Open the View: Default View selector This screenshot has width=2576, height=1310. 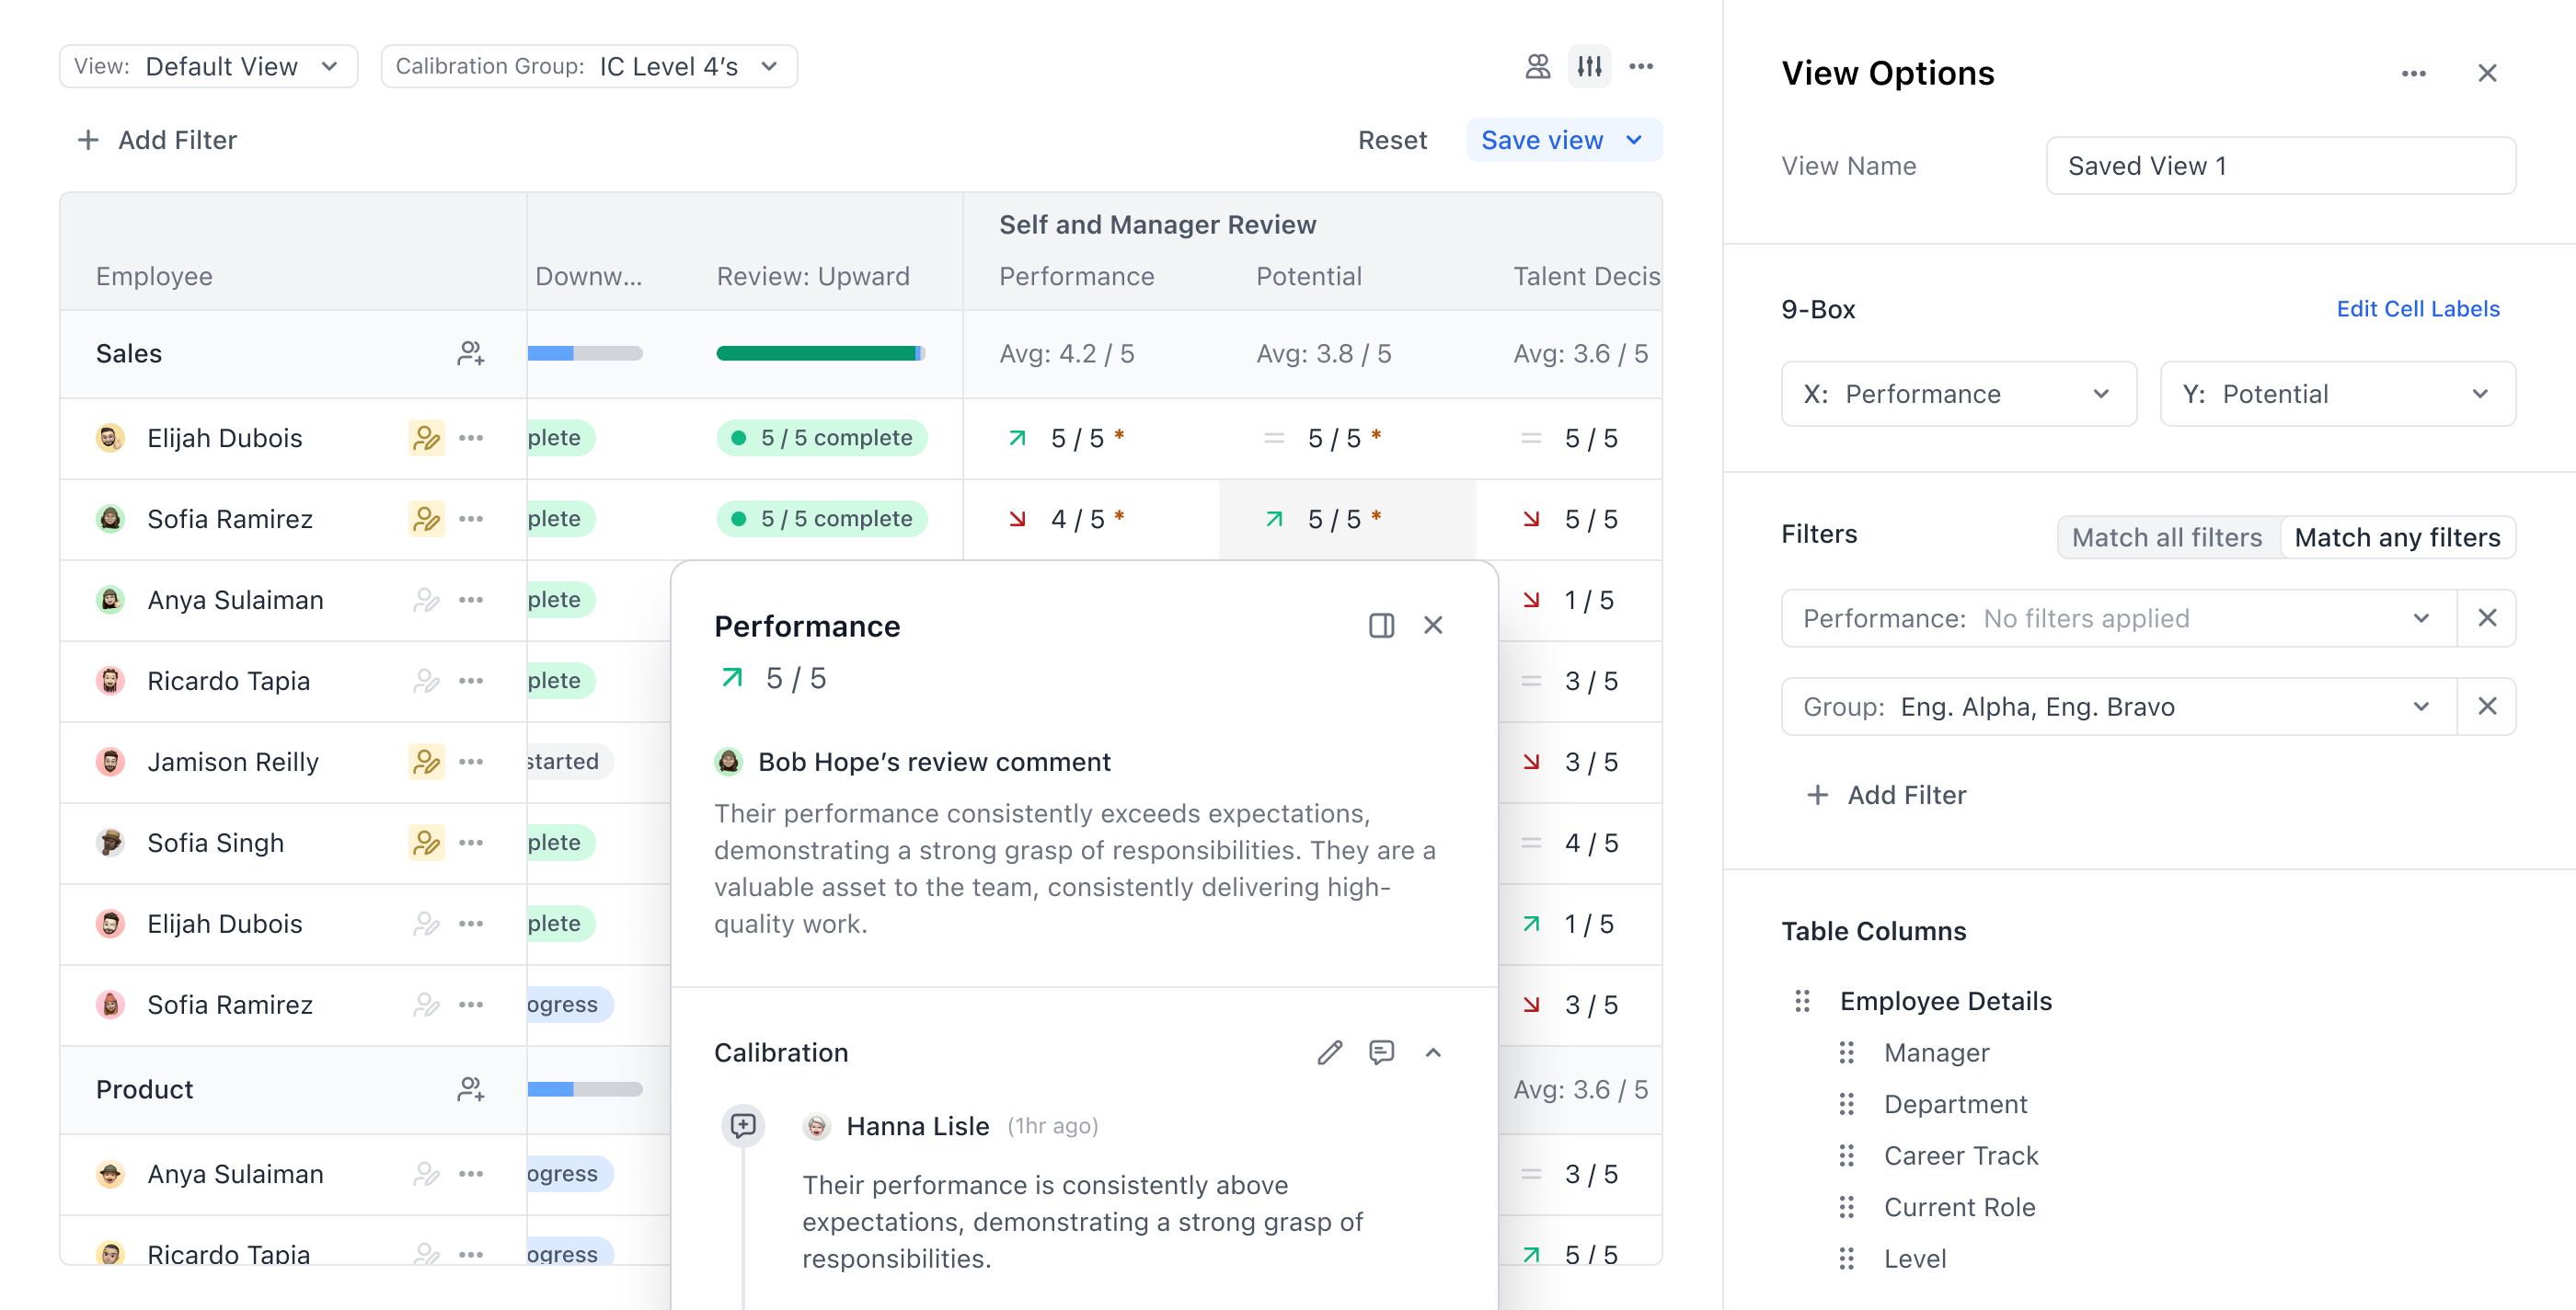[x=208, y=67]
